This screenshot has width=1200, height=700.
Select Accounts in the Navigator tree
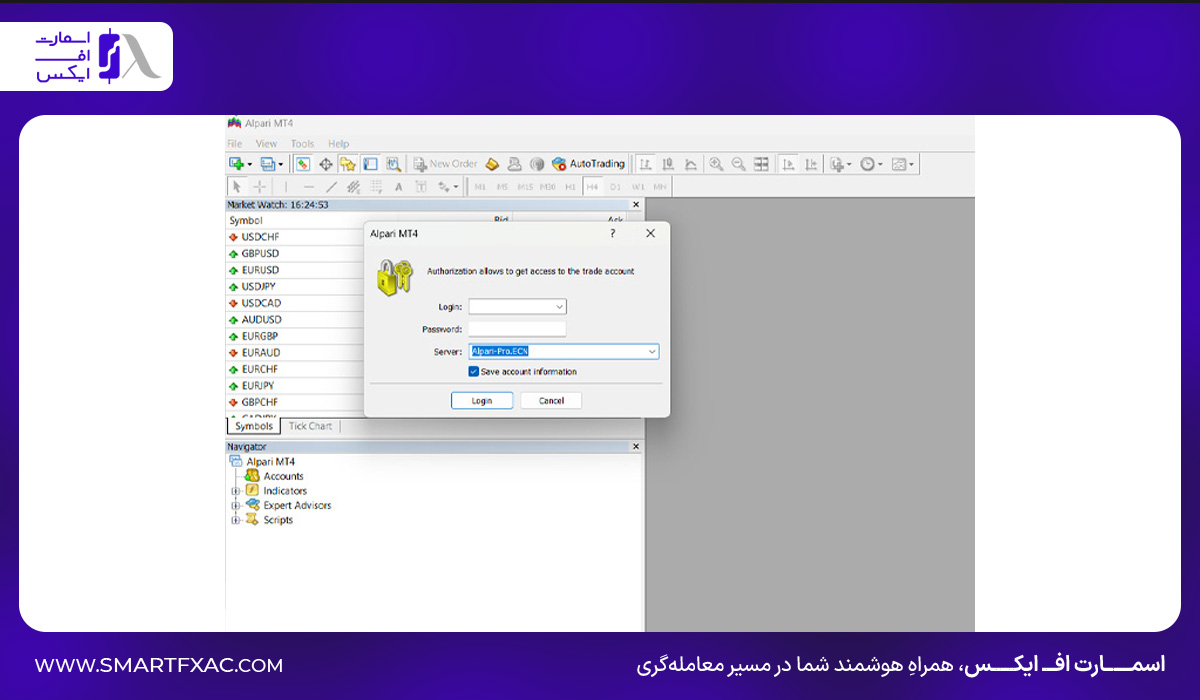[x=283, y=476]
